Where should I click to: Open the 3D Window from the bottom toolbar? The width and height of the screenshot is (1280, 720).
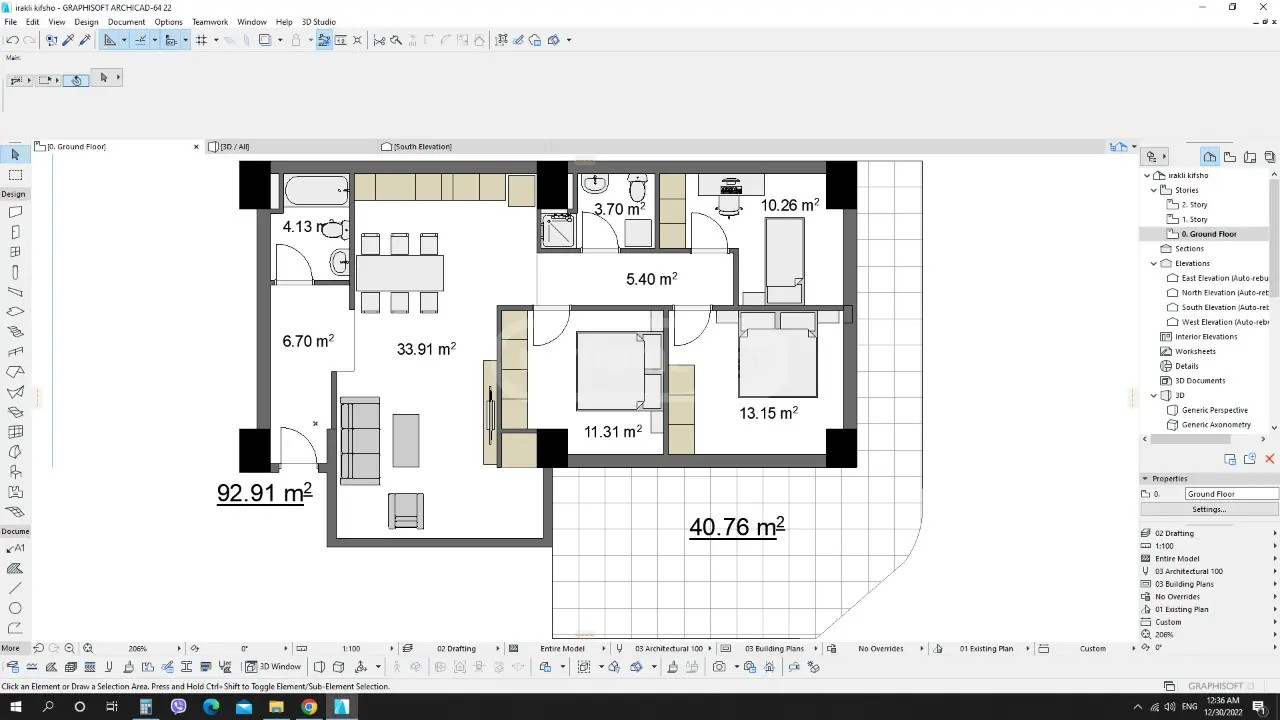point(274,667)
